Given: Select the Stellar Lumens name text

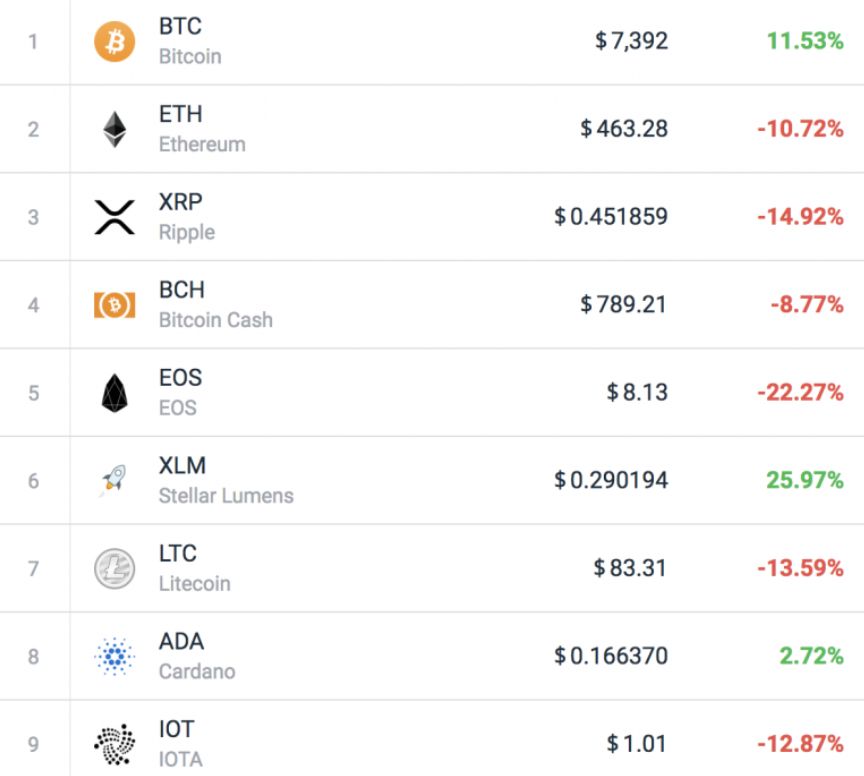Looking at the screenshot, I should (x=226, y=496).
